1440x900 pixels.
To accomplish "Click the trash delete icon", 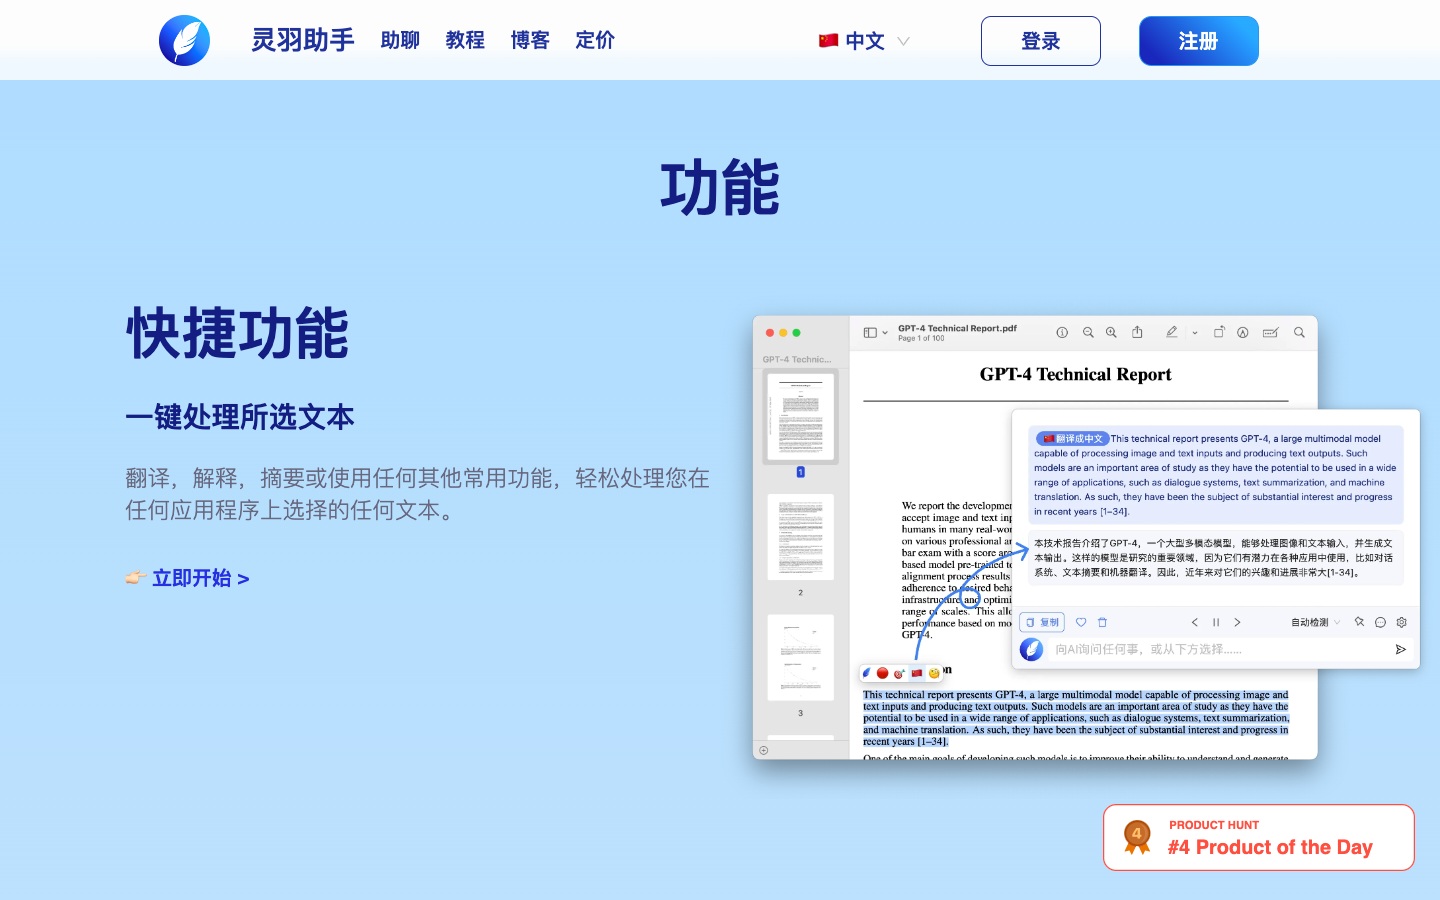I will [1102, 622].
